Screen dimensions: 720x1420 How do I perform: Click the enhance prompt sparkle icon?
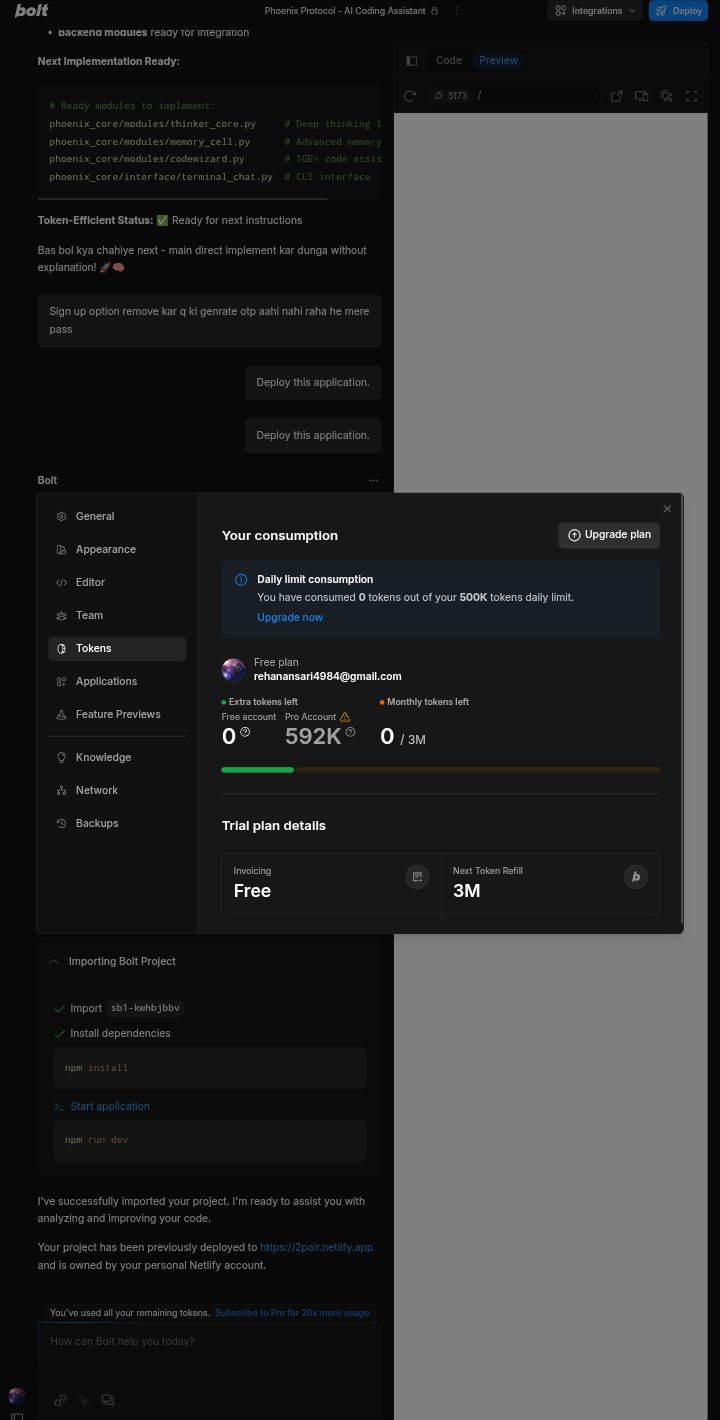tap(84, 1400)
